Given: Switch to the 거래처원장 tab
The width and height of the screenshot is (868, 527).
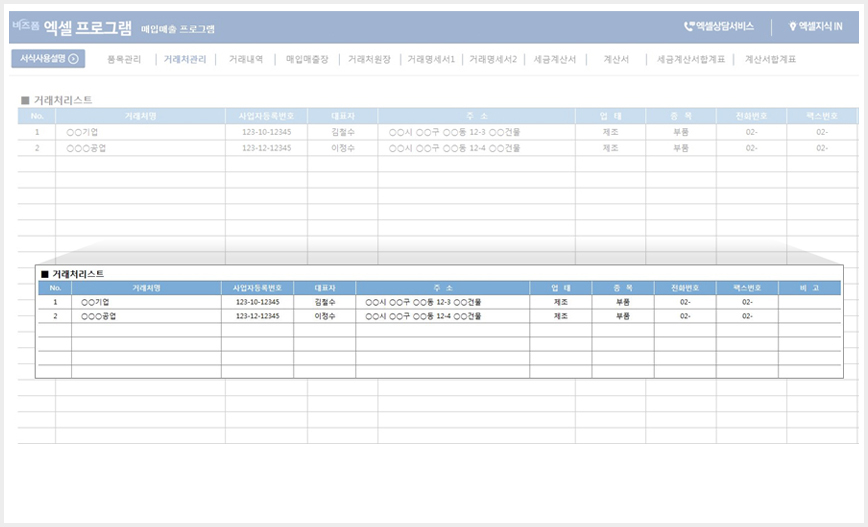Looking at the screenshot, I should point(369,59).
